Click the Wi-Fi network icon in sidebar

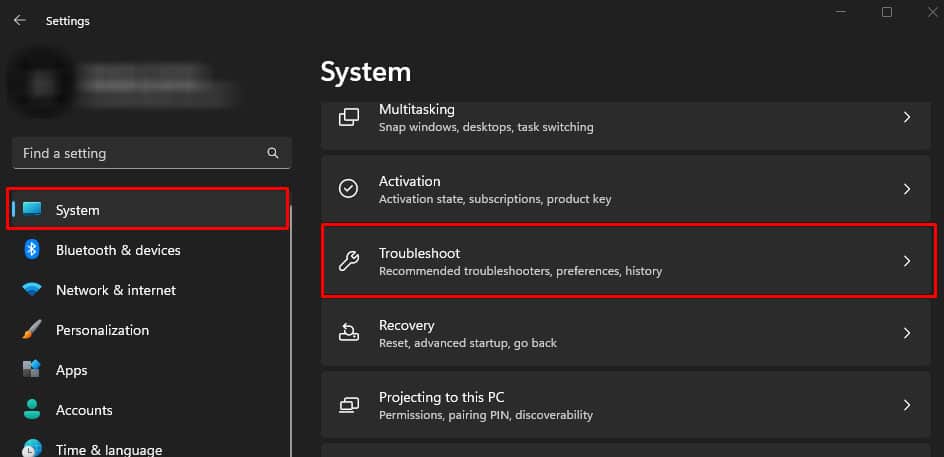[x=32, y=290]
